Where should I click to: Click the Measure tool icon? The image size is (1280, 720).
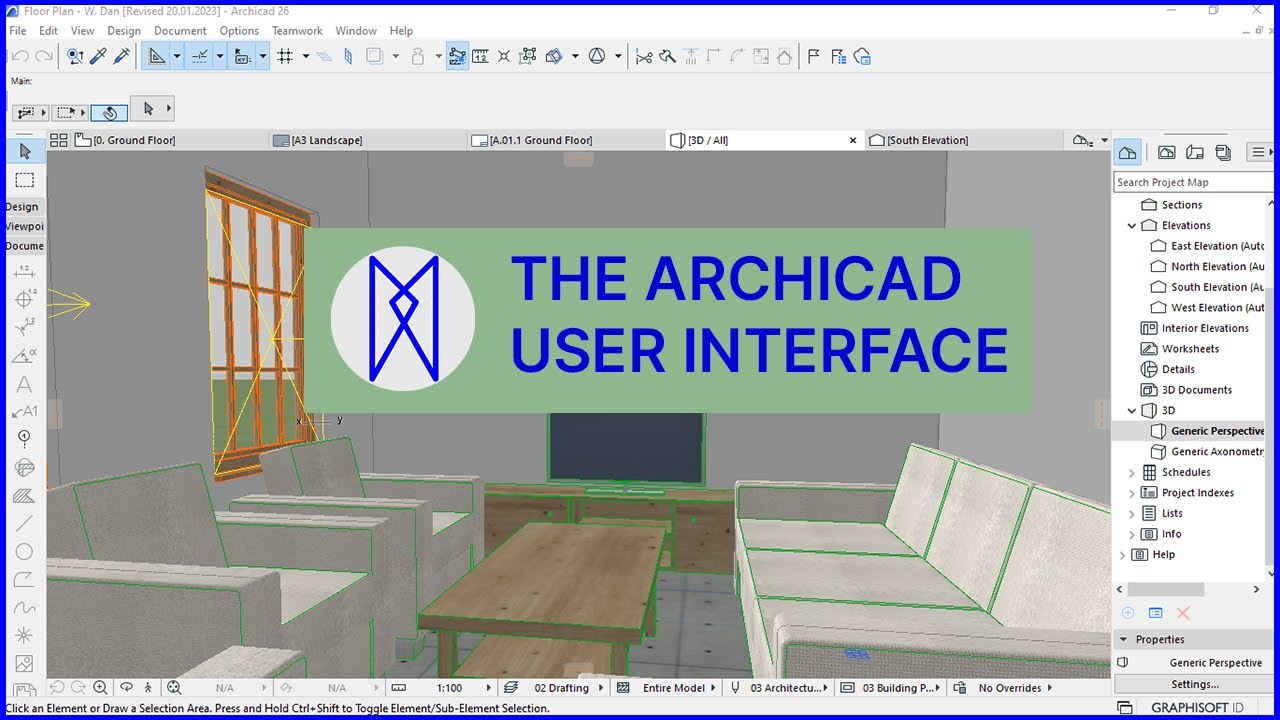[480, 57]
